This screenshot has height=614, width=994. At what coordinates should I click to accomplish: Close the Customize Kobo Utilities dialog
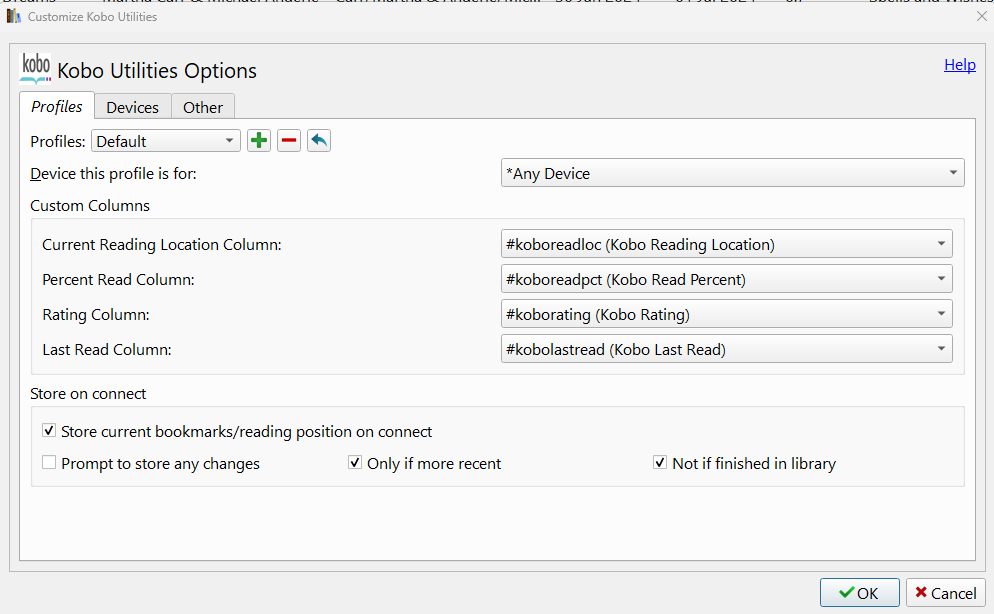coord(981,17)
